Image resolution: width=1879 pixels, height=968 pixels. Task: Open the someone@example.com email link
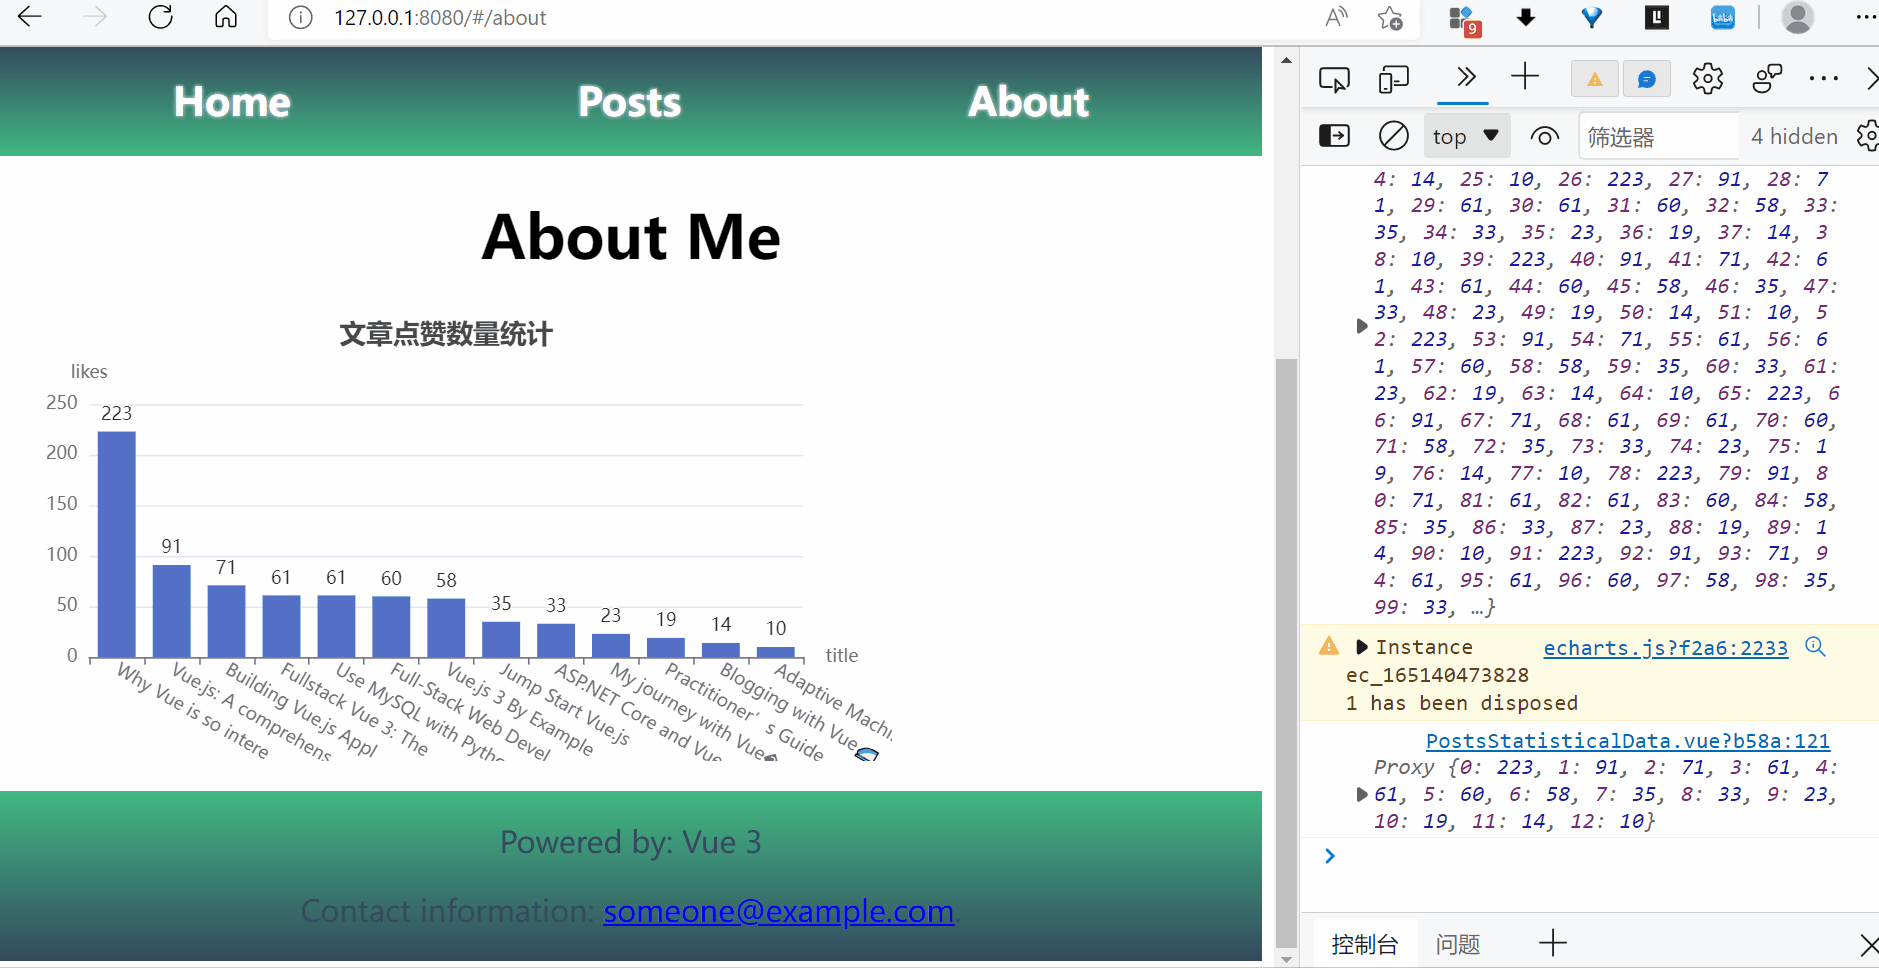[x=778, y=911]
